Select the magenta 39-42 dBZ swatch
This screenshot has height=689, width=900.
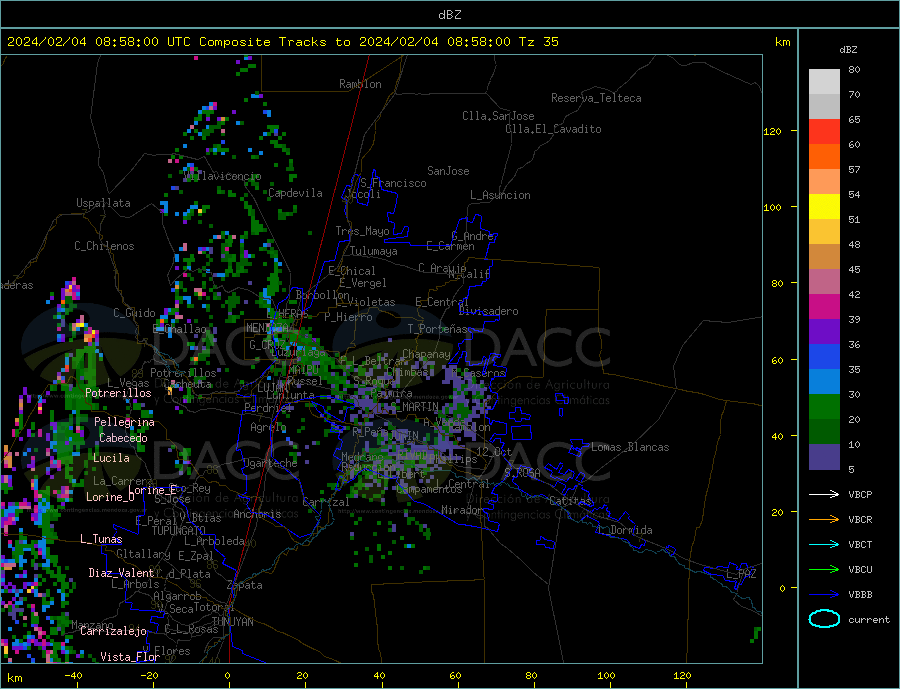824,307
